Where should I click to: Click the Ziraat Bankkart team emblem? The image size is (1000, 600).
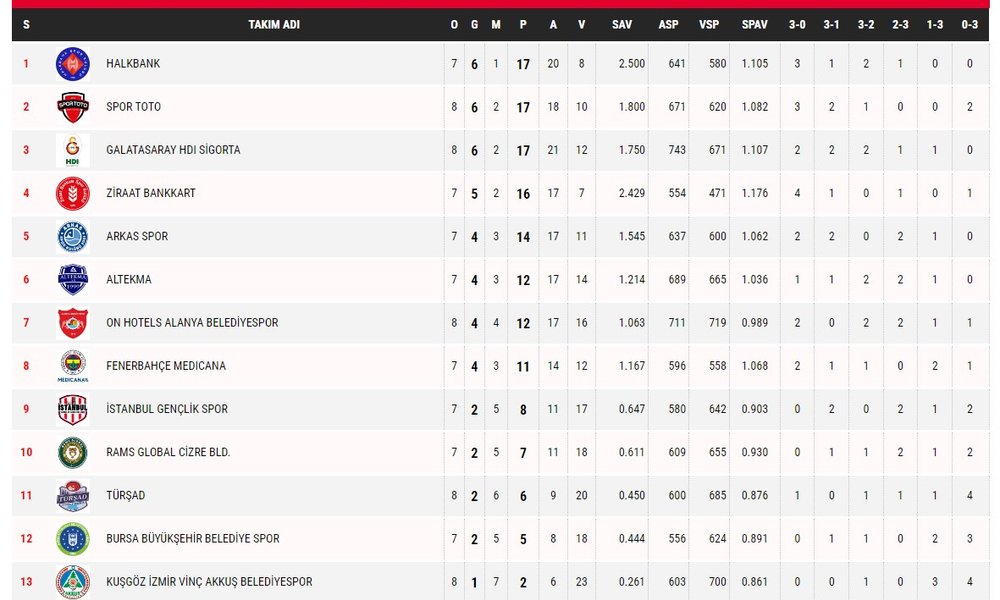(x=73, y=193)
